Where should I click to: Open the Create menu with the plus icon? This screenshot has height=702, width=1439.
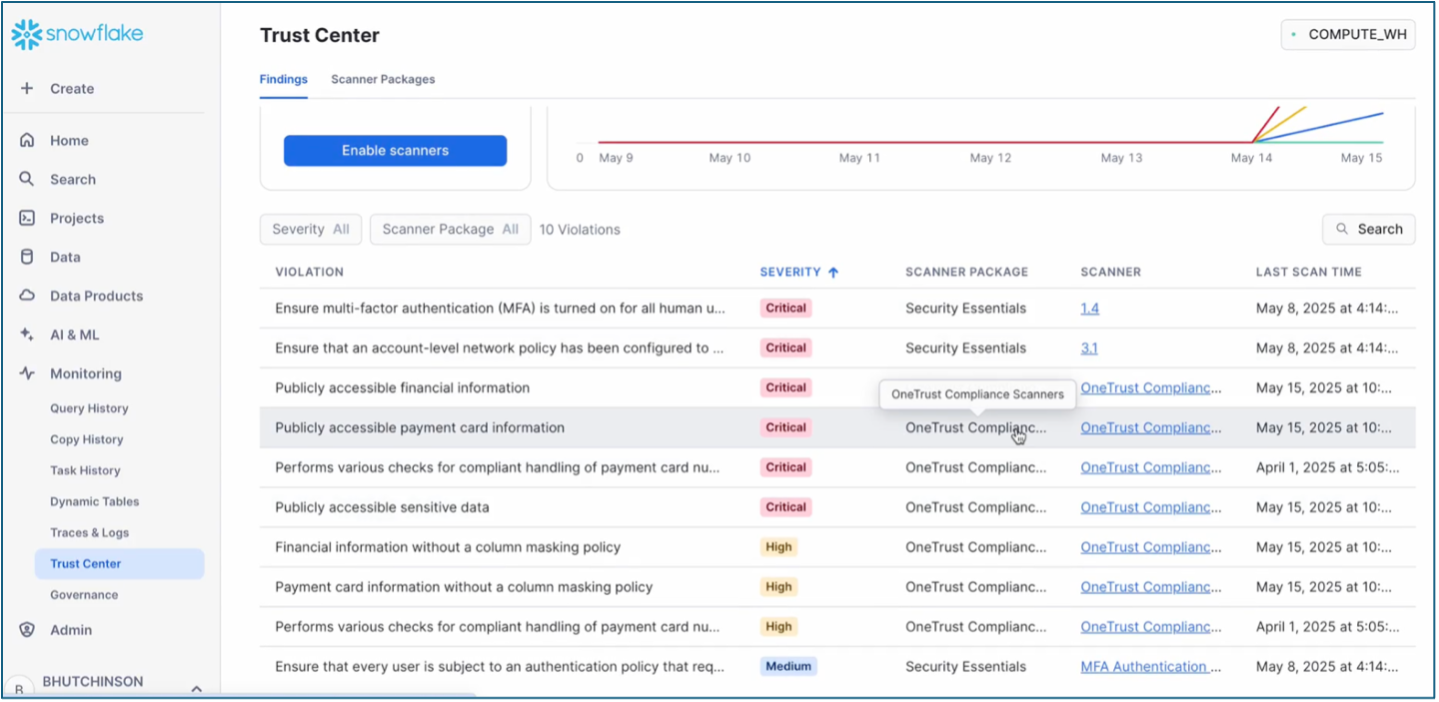[x=26, y=88]
